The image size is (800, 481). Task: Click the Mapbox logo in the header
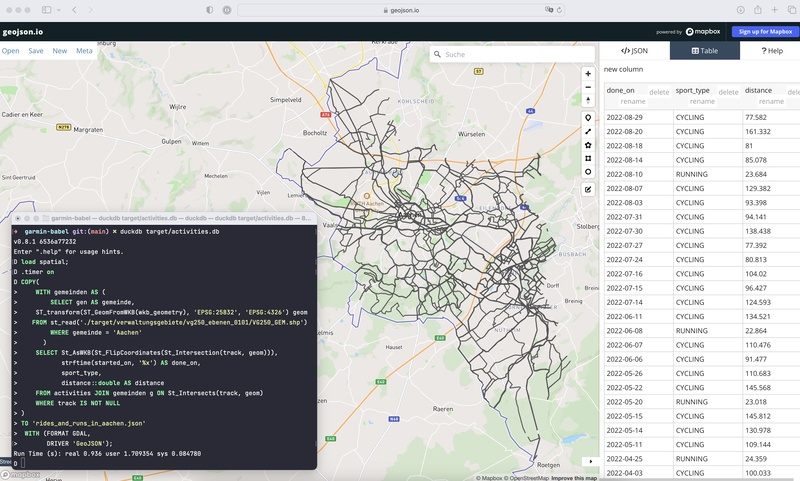[703, 32]
